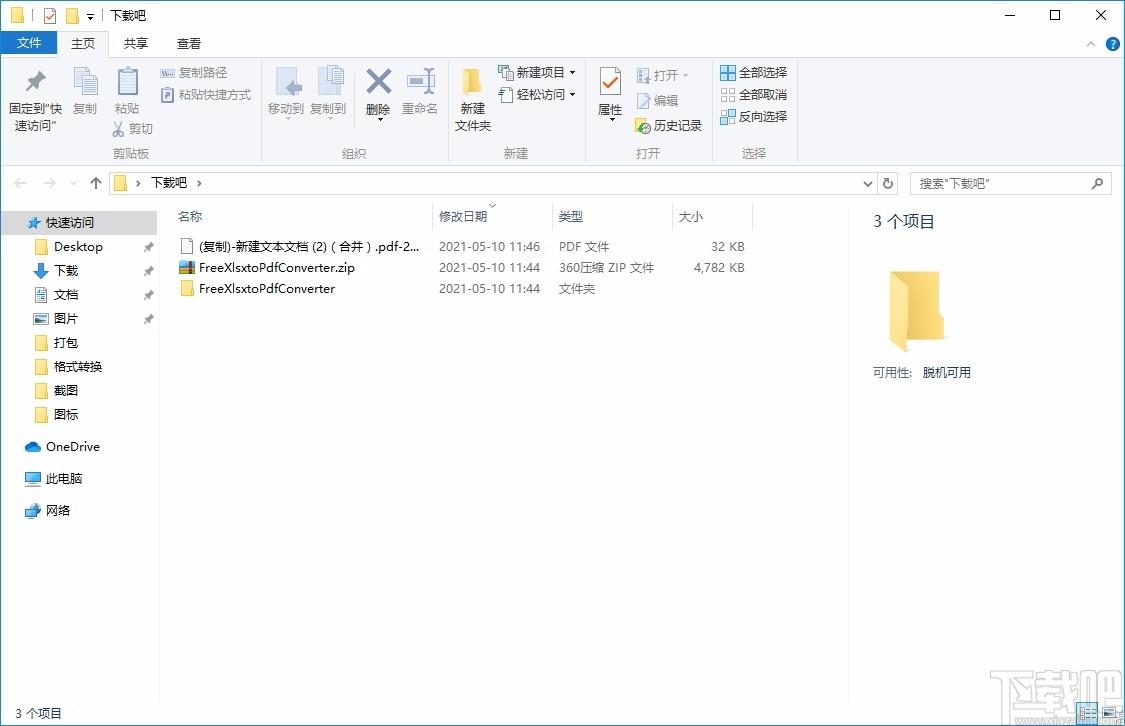This screenshot has height=726, width=1125.
Task: Open Pictures (图片) in the sidebar
Action: click(66, 319)
